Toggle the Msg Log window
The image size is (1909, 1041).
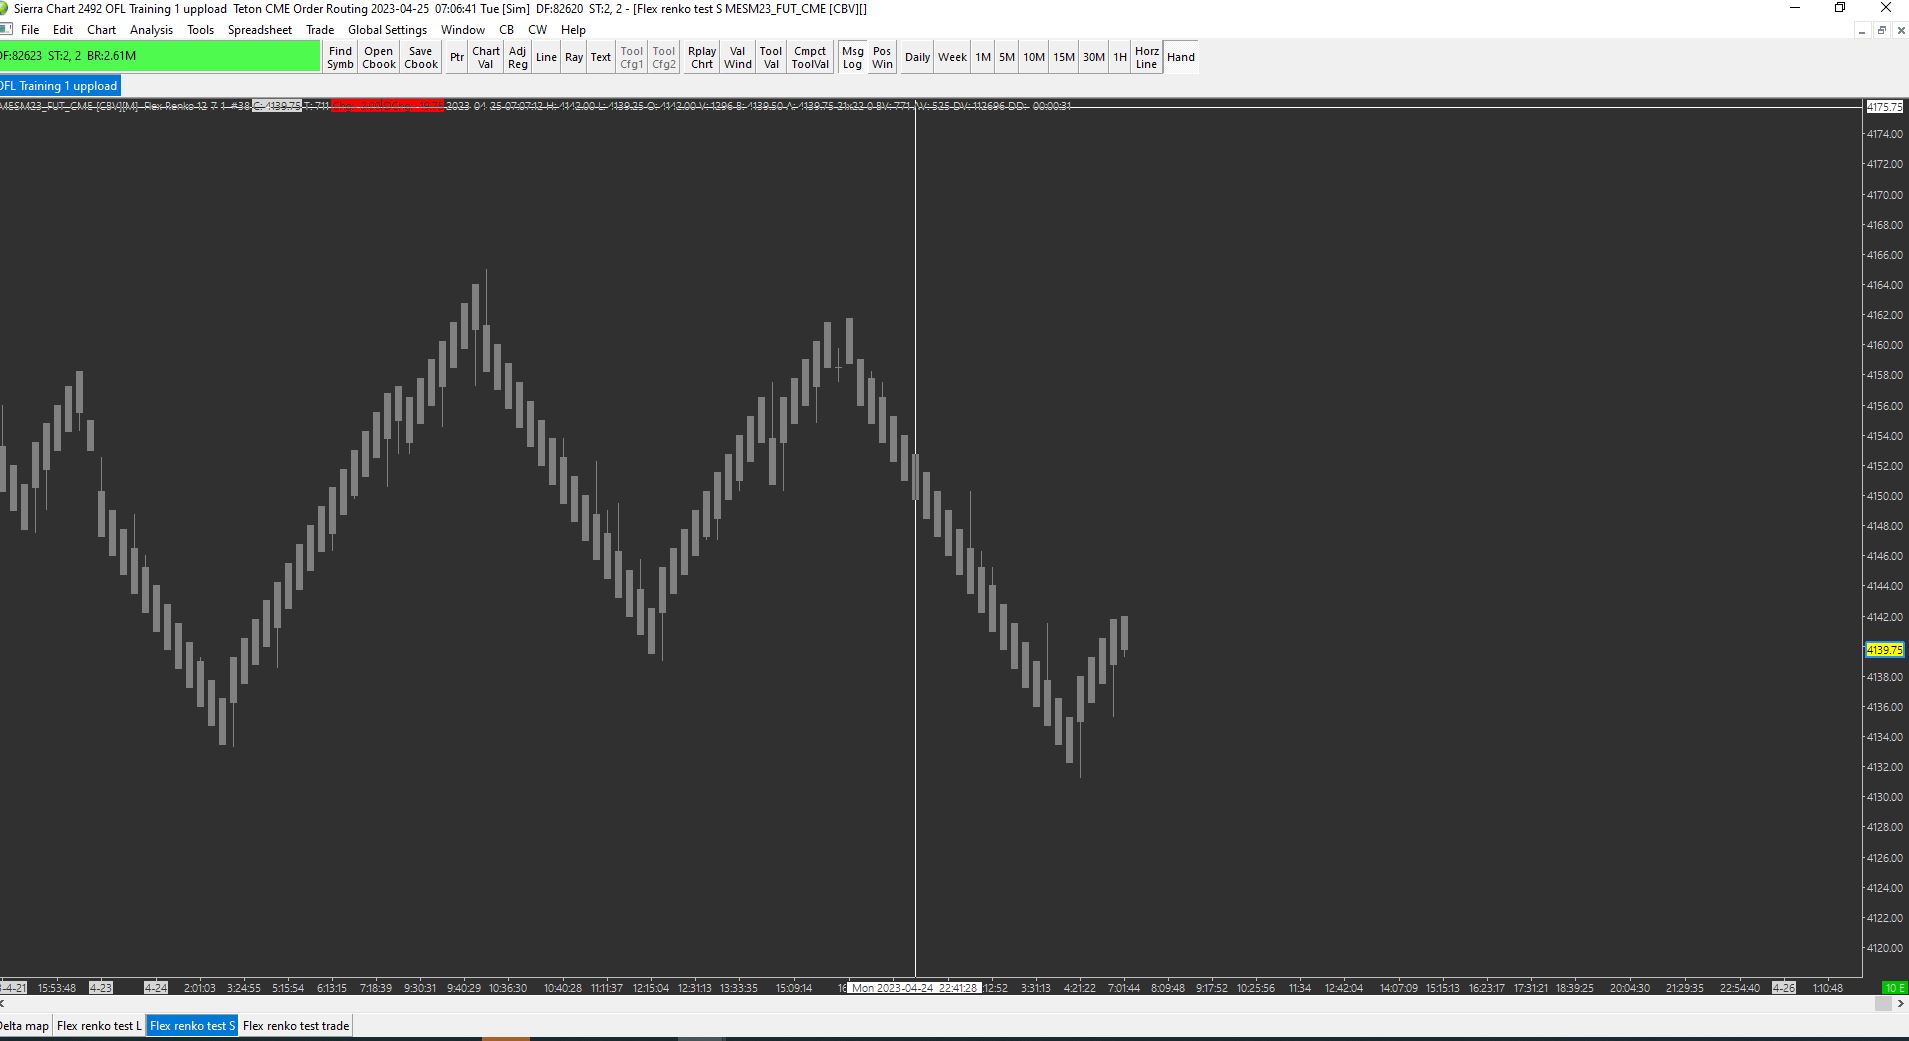tap(852, 57)
